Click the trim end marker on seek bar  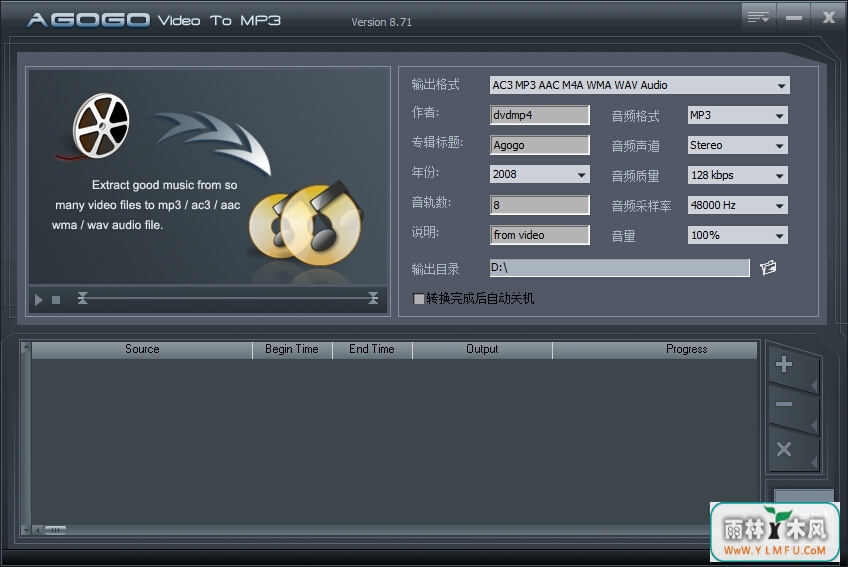pos(373,298)
